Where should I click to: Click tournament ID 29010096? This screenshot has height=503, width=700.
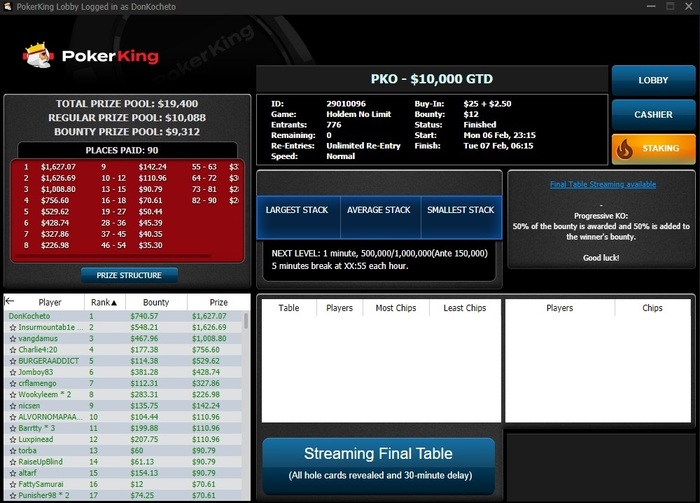point(346,104)
